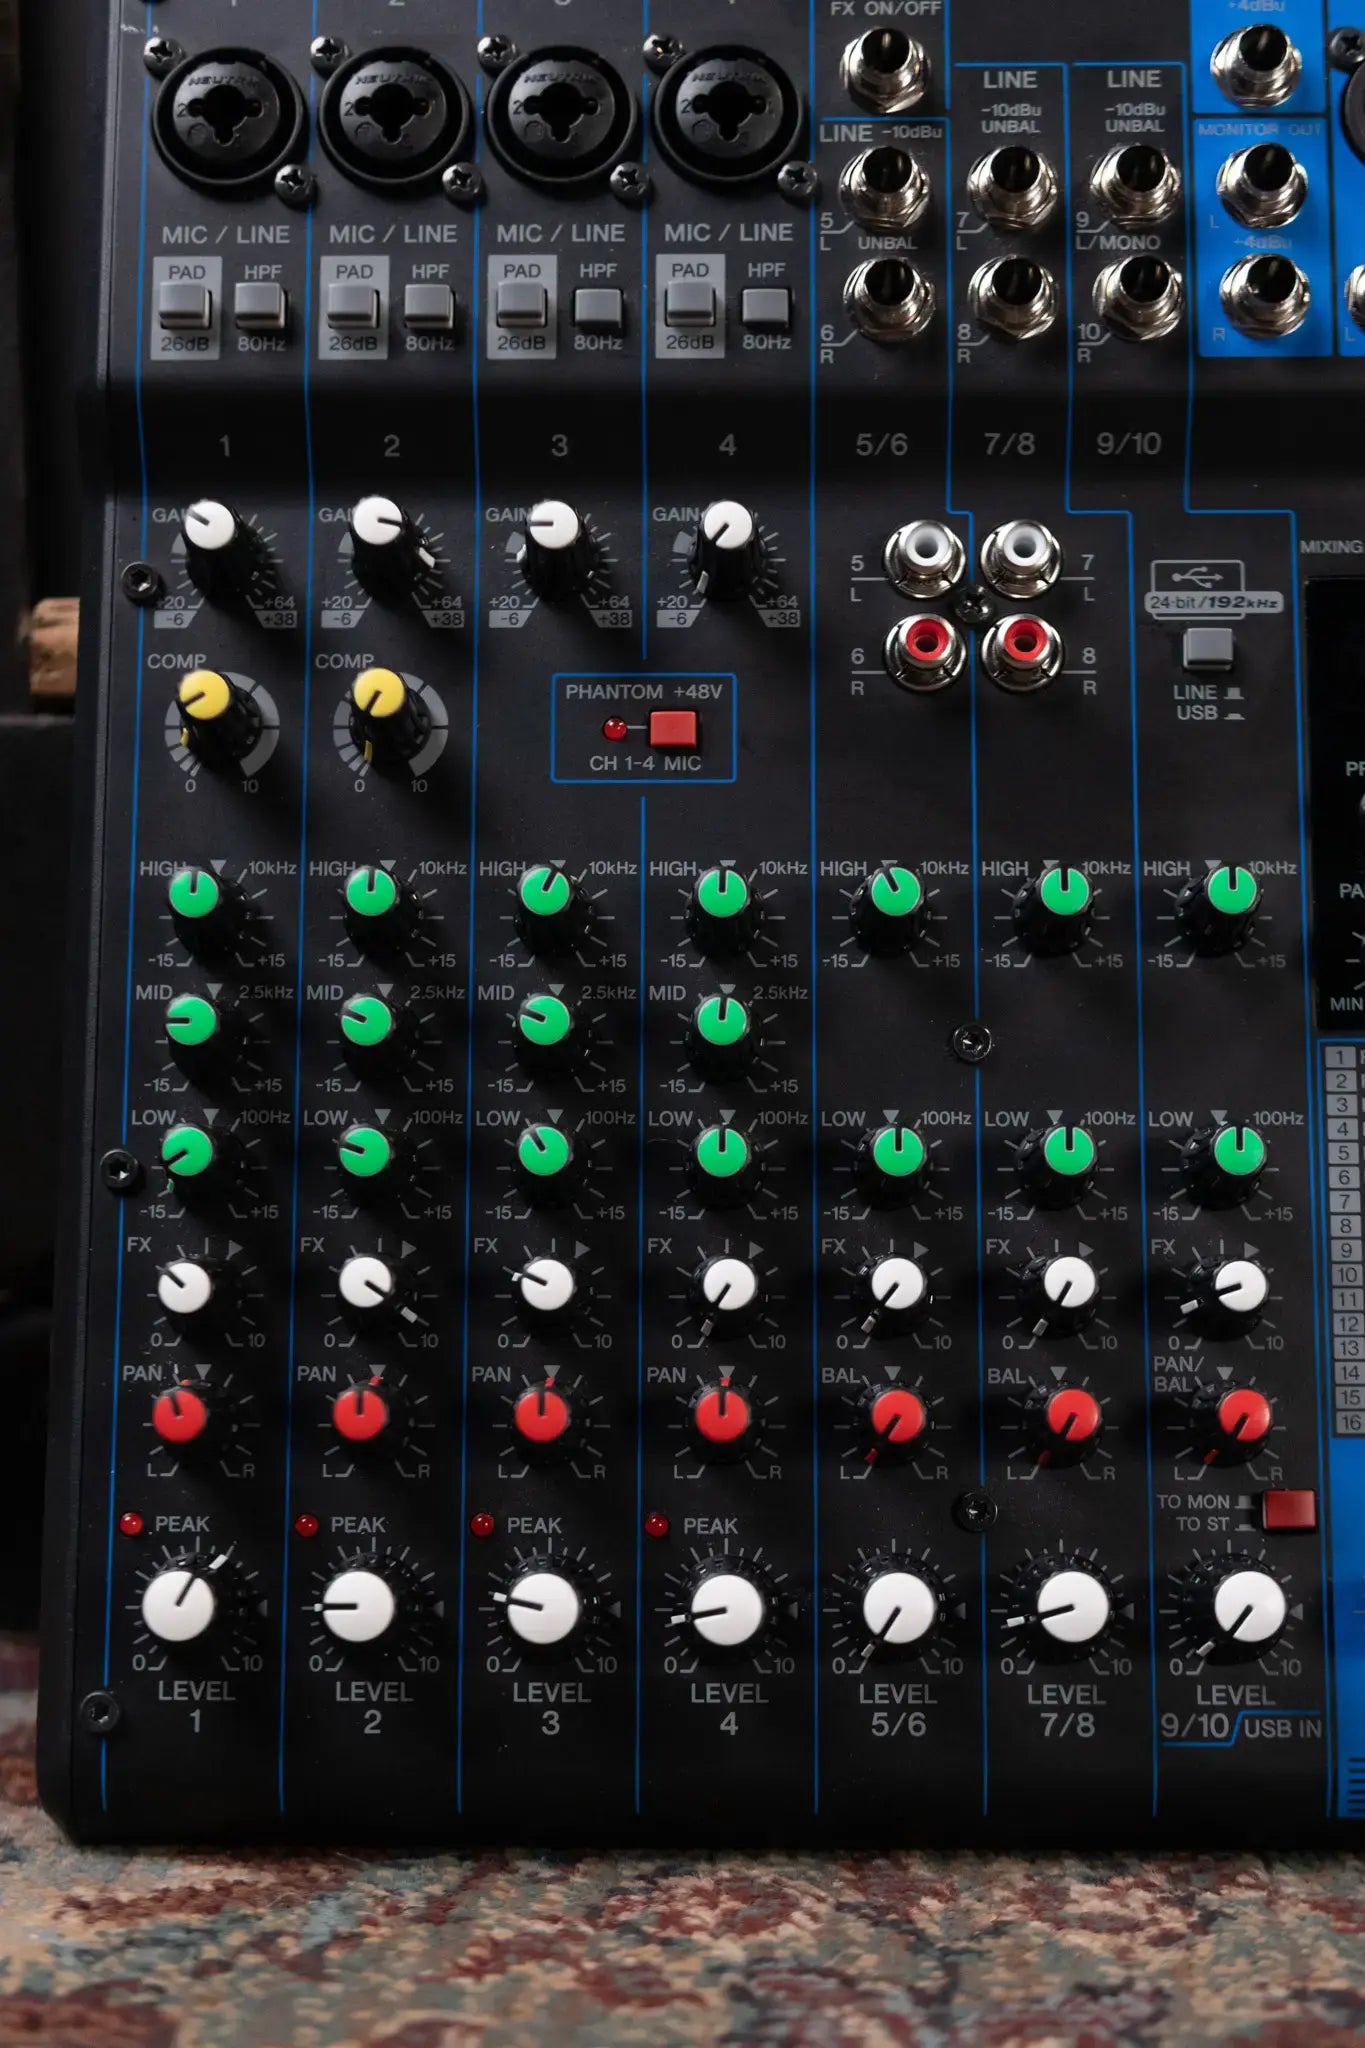Click the channel 7/8 green HIGH knob
Screen dimensions: 1365x2048
[x=1065, y=891]
